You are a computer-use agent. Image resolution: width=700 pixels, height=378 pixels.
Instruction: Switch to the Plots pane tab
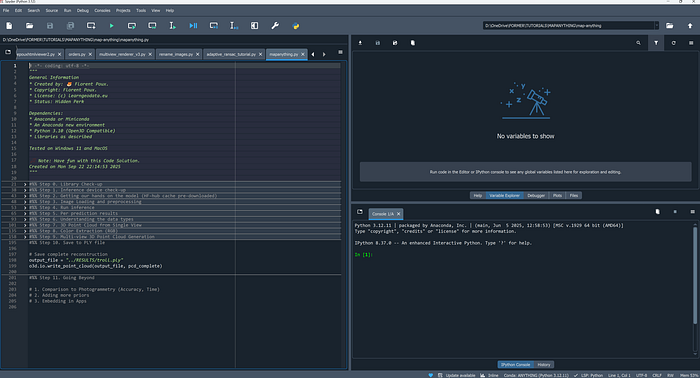point(557,195)
